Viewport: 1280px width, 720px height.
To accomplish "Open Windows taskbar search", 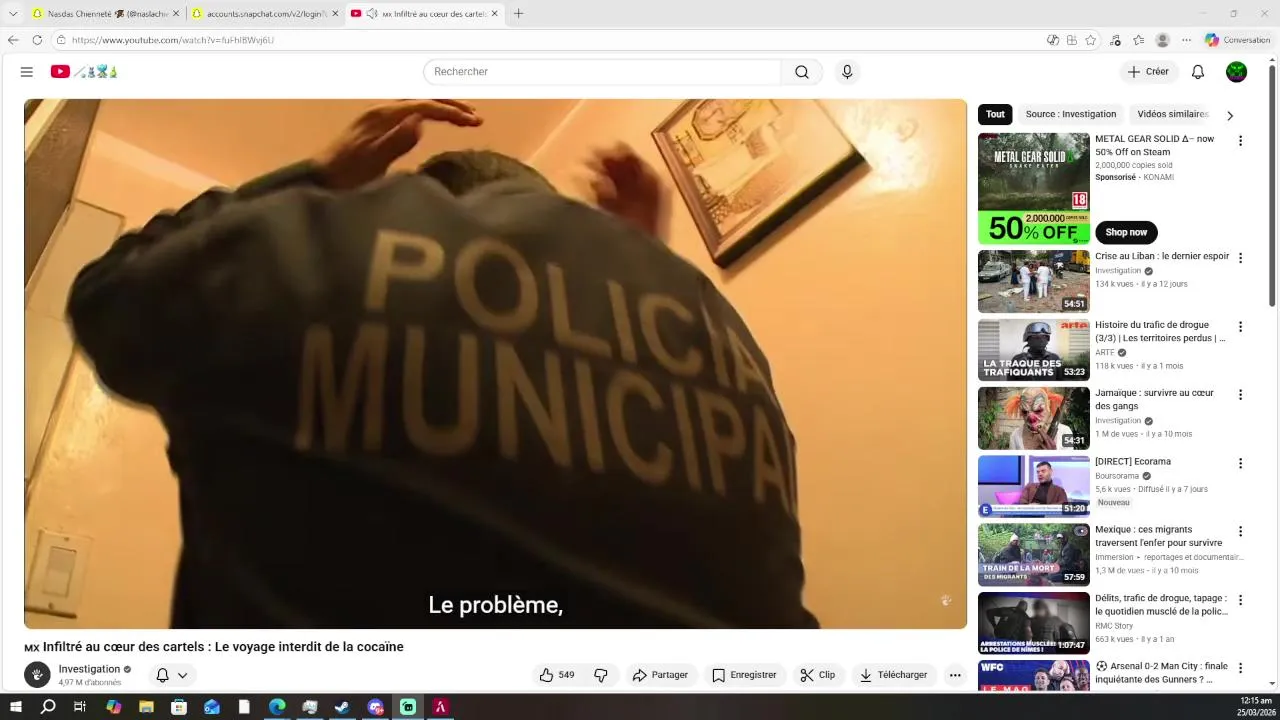I will point(48,707).
